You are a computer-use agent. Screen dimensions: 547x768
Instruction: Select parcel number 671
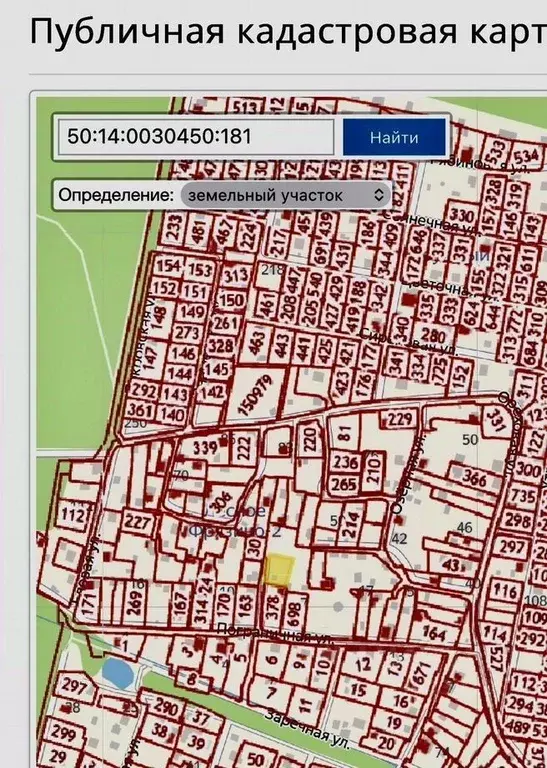[x=423, y=674]
